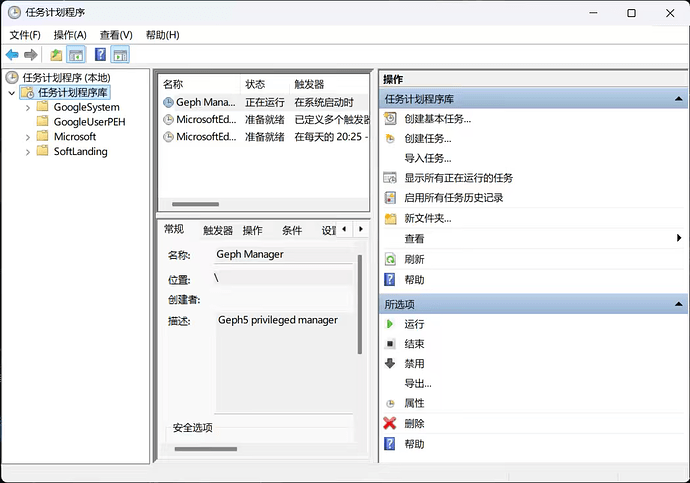This screenshot has height=483, width=690.
Task: Click the 正在运行 status of Geph Manager
Action: (264, 102)
